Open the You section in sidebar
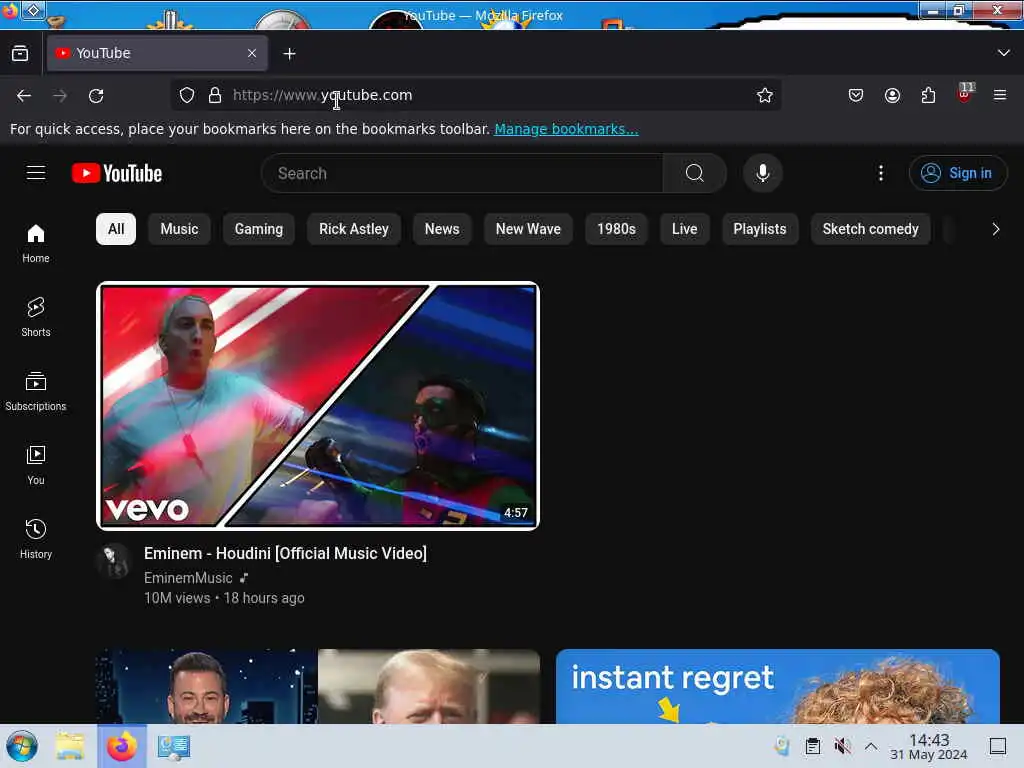Image resolution: width=1024 pixels, height=768 pixels. tap(36, 465)
